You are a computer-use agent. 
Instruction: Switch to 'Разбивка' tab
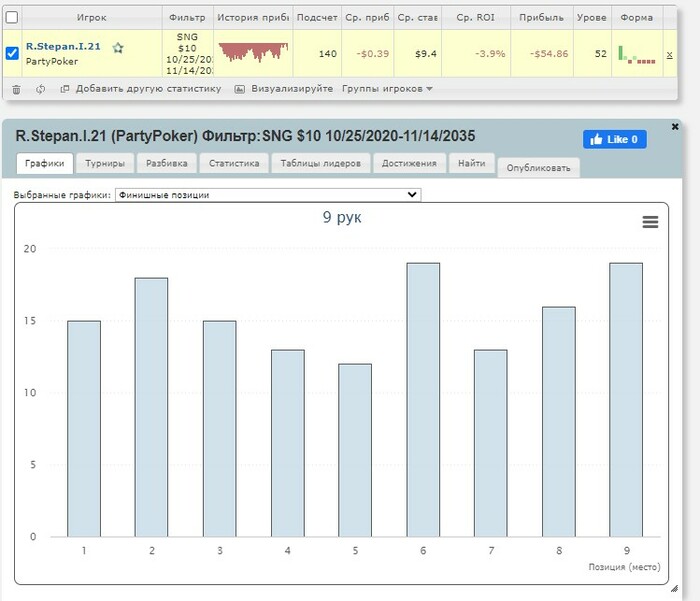[167, 163]
